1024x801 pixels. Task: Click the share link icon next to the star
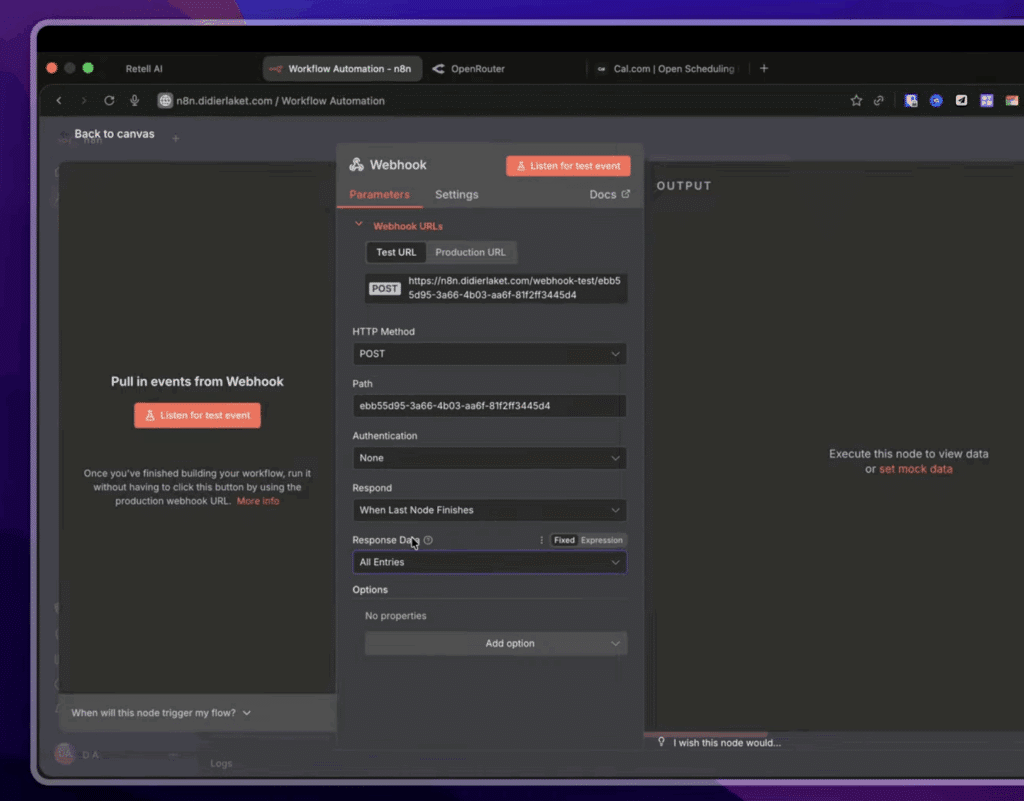[x=879, y=100]
